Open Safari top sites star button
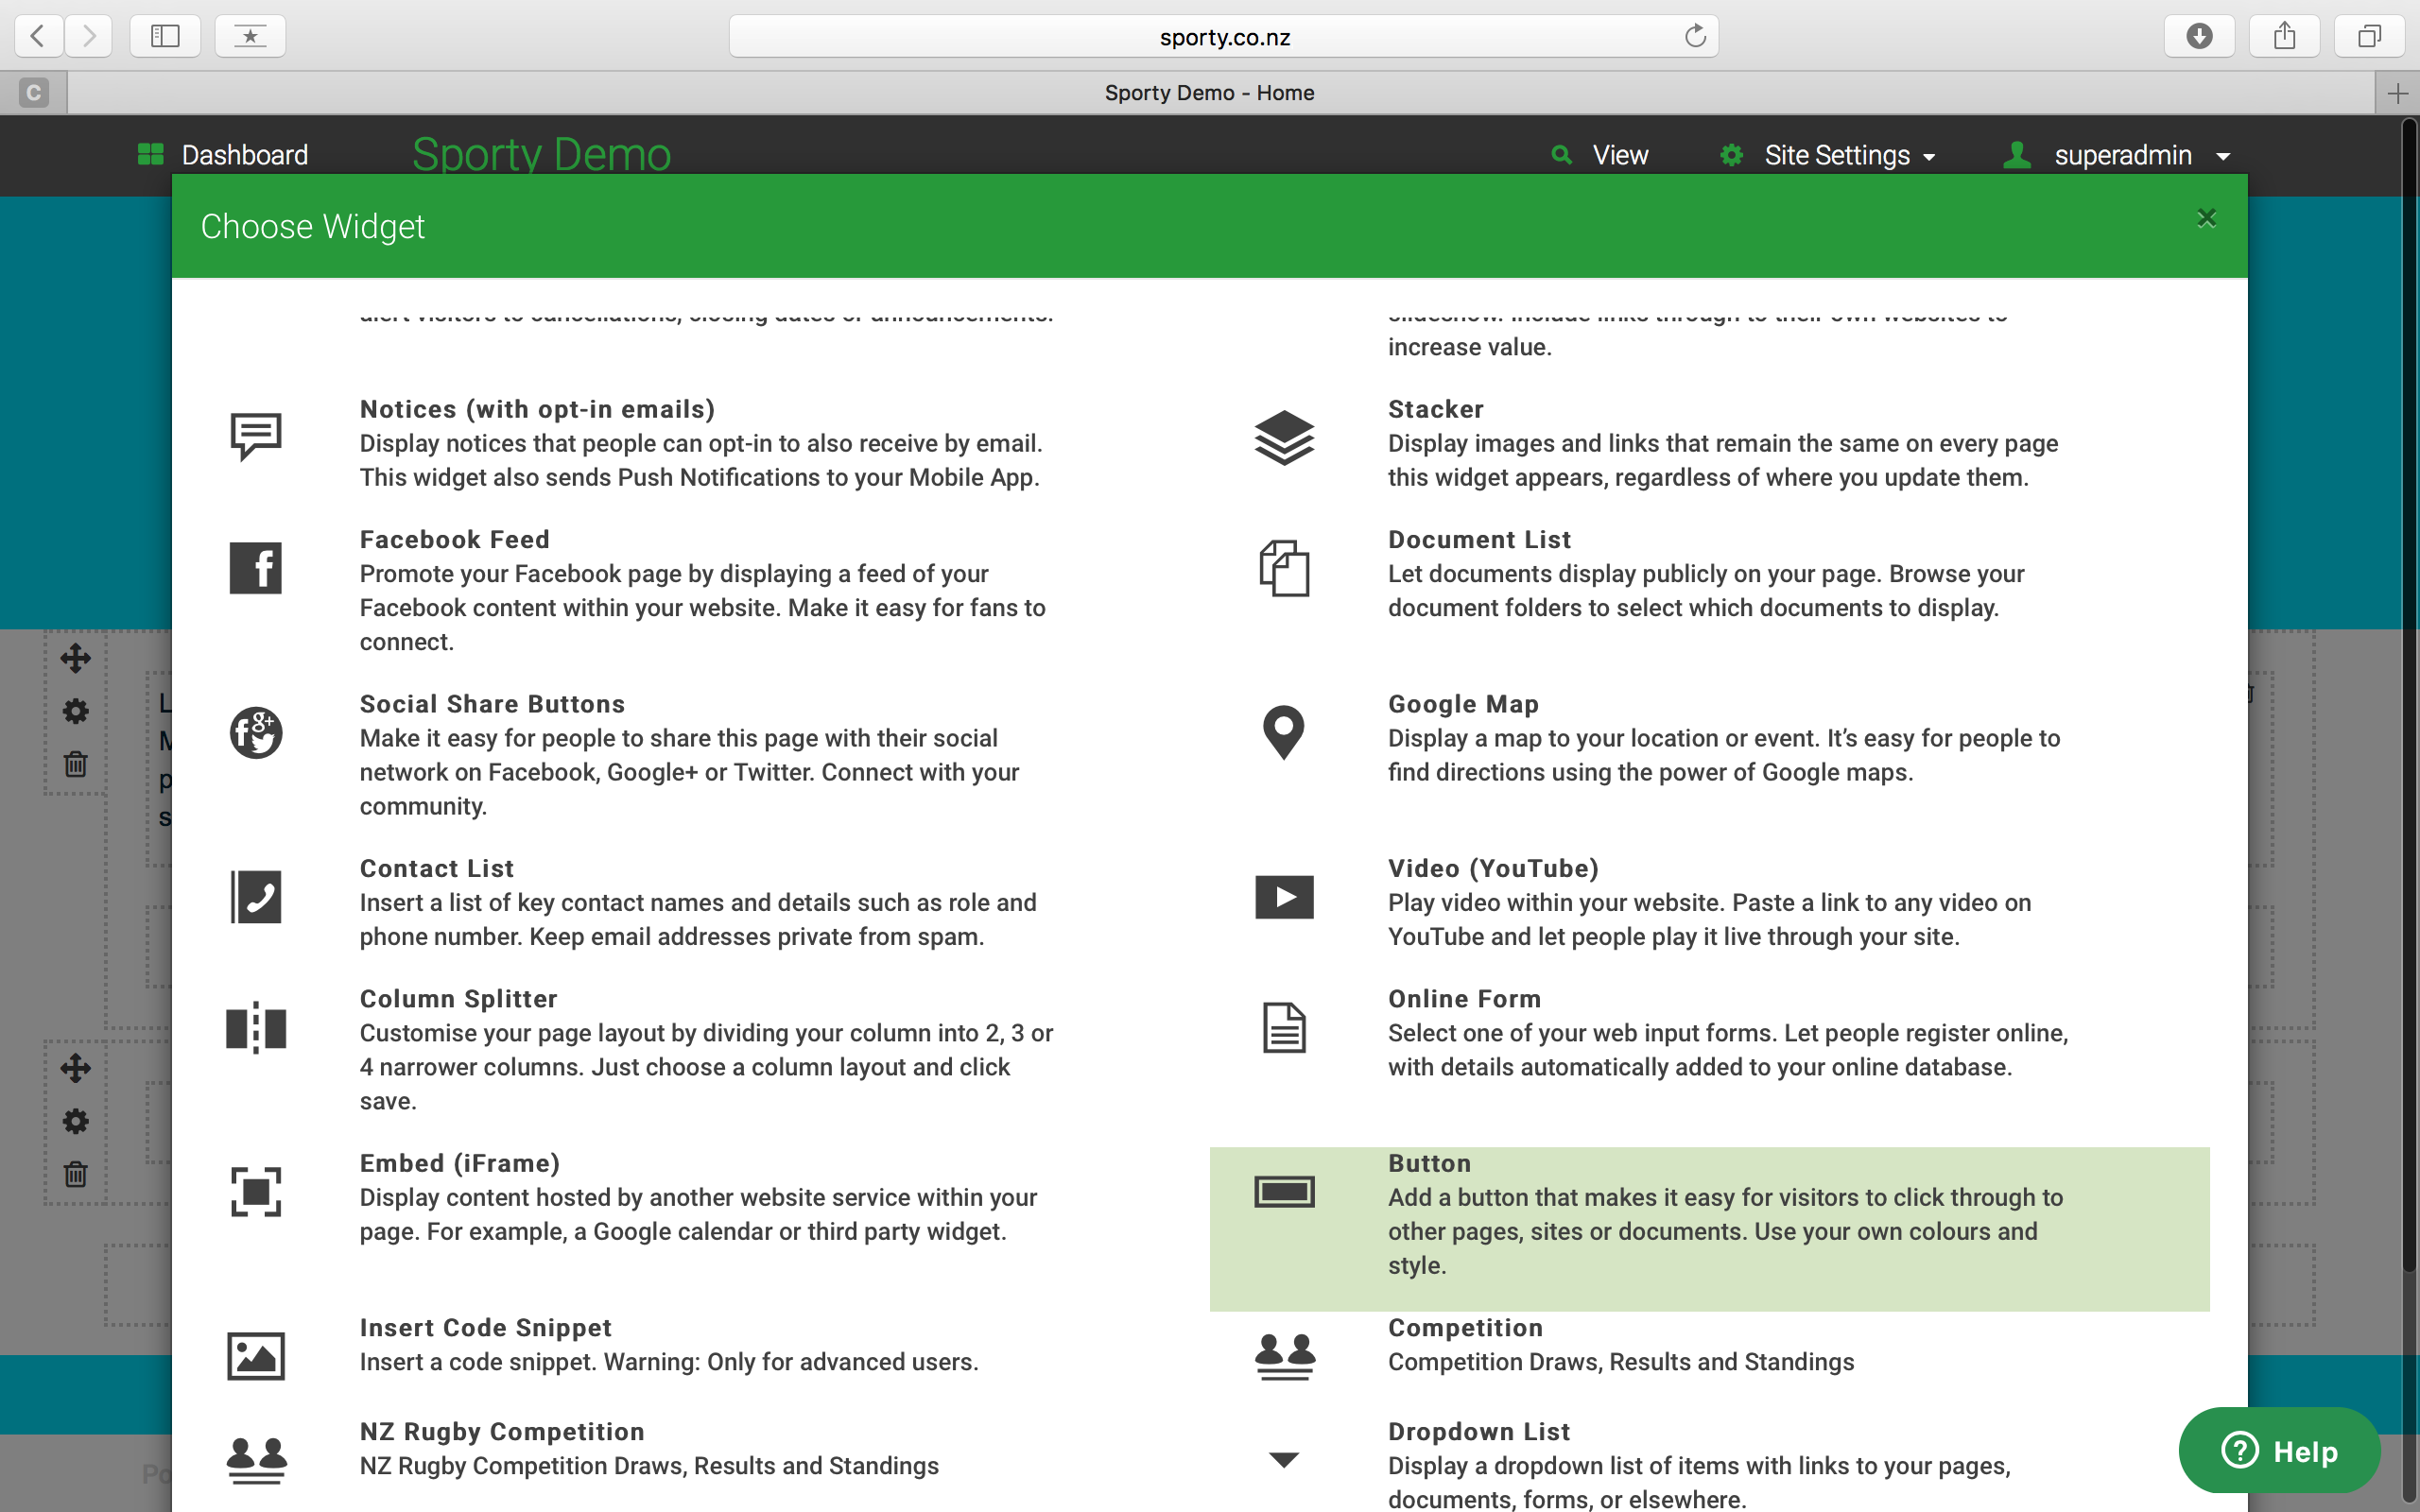This screenshot has height=1512, width=2420. [250, 36]
